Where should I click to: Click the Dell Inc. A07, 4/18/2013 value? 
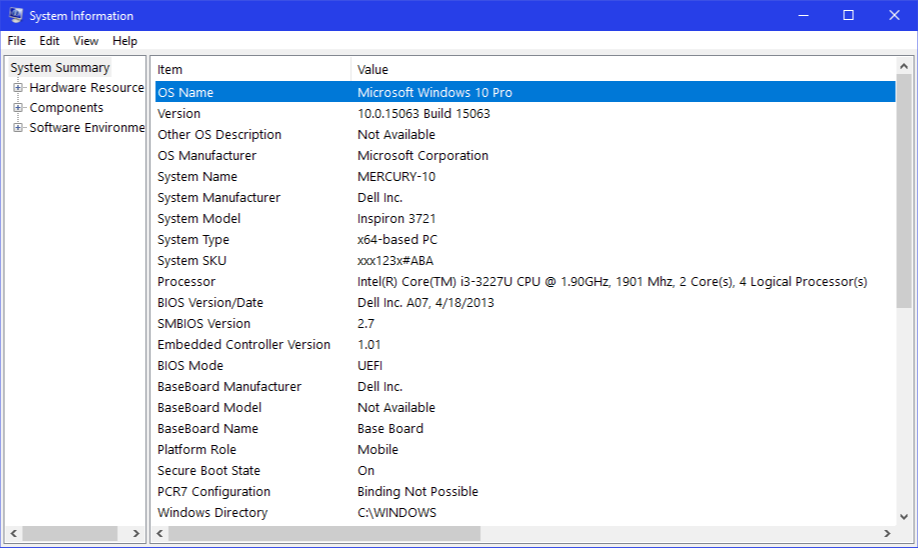(x=426, y=303)
